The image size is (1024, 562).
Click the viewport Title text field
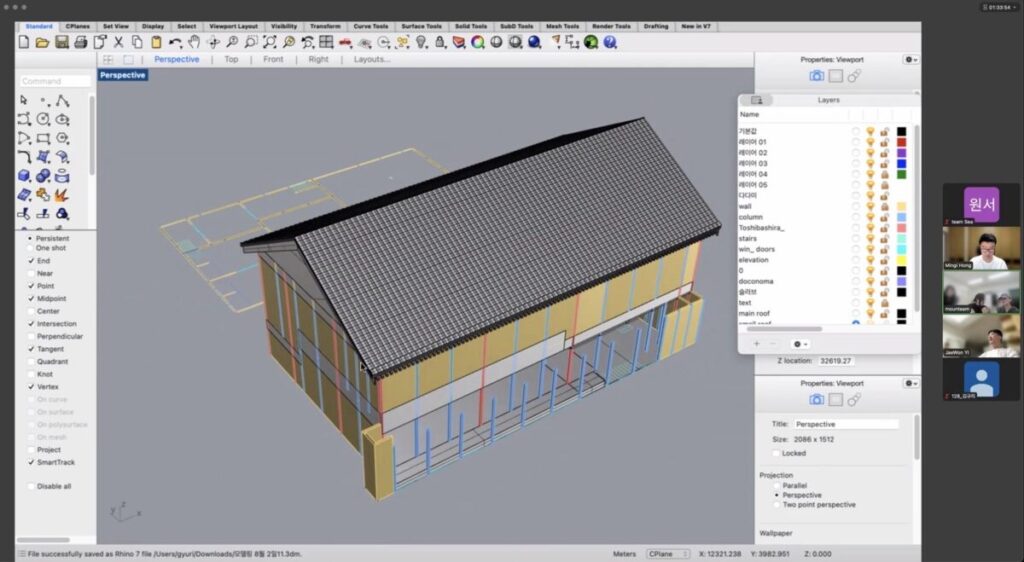pos(846,424)
